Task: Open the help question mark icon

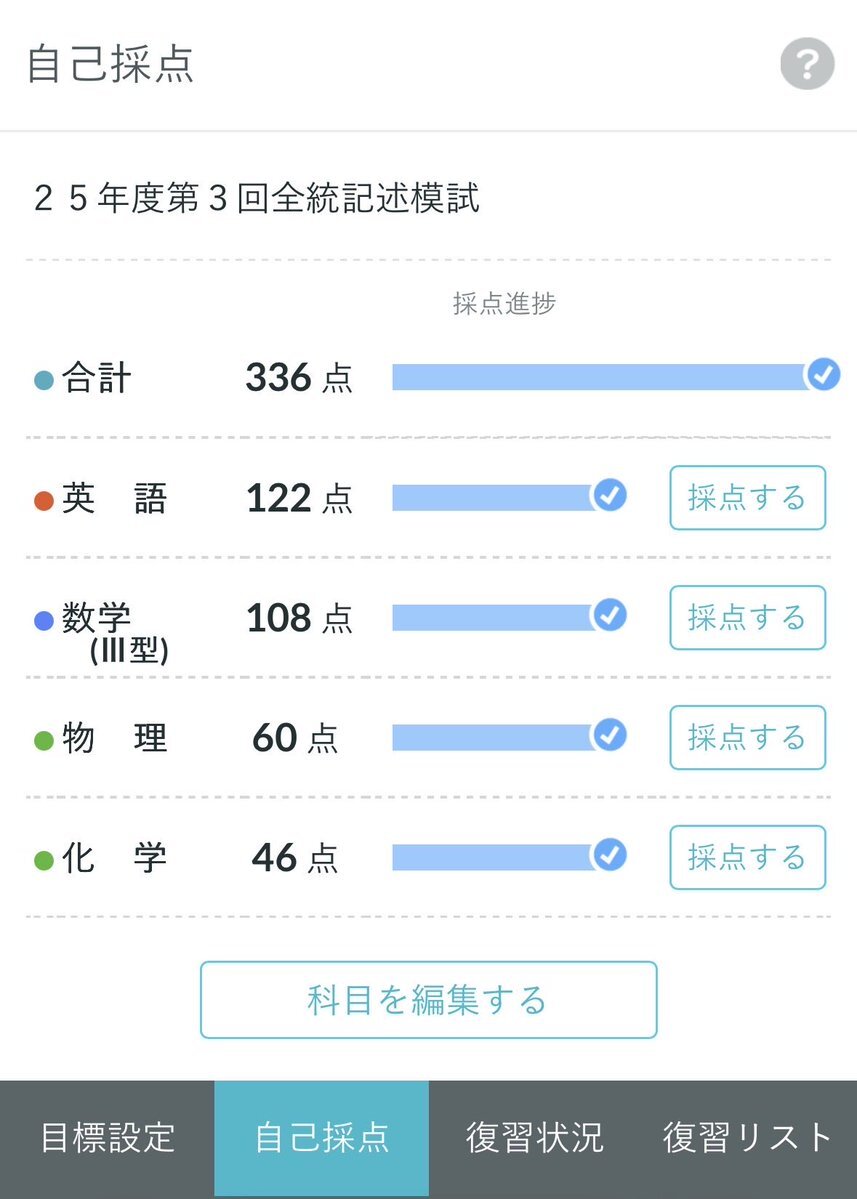Action: (807, 66)
